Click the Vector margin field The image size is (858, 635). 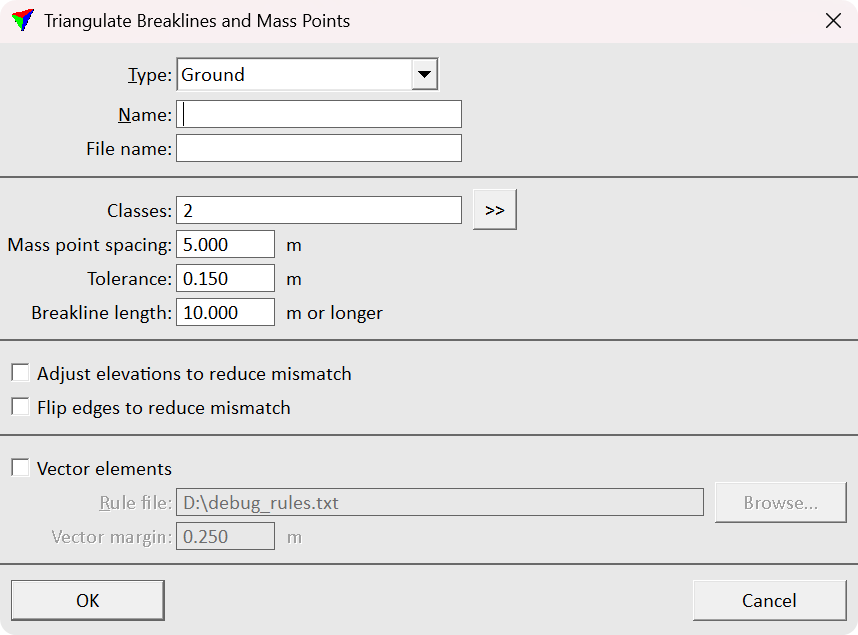point(225,537)
